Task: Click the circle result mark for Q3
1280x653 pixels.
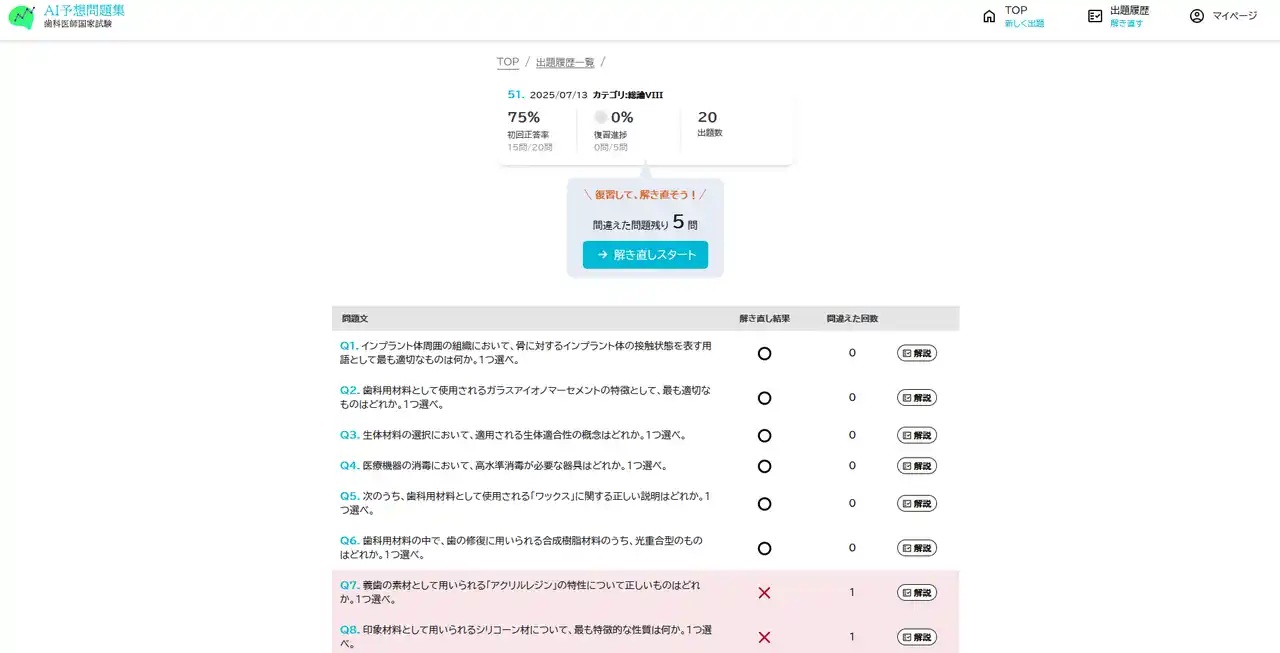Action: tap(764, 436)
